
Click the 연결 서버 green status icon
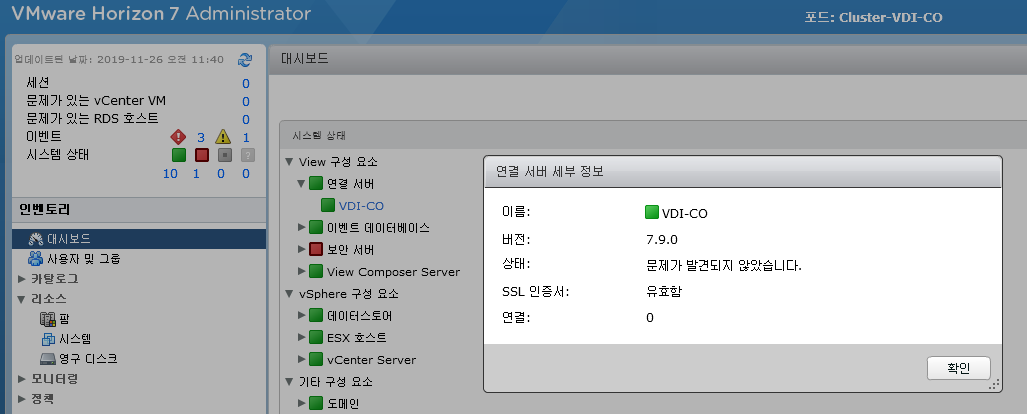pyautogui.click(x=316, y=184)
